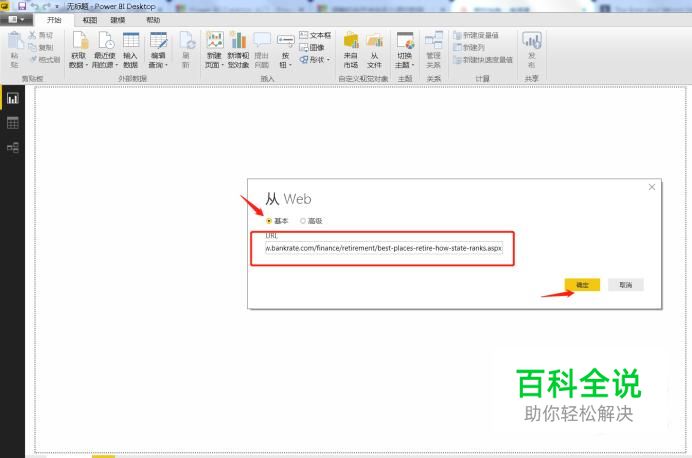Screen dimensions: 692x458
Task: Insert a Text Box (文本框)
Action: (x=315, y=35)
